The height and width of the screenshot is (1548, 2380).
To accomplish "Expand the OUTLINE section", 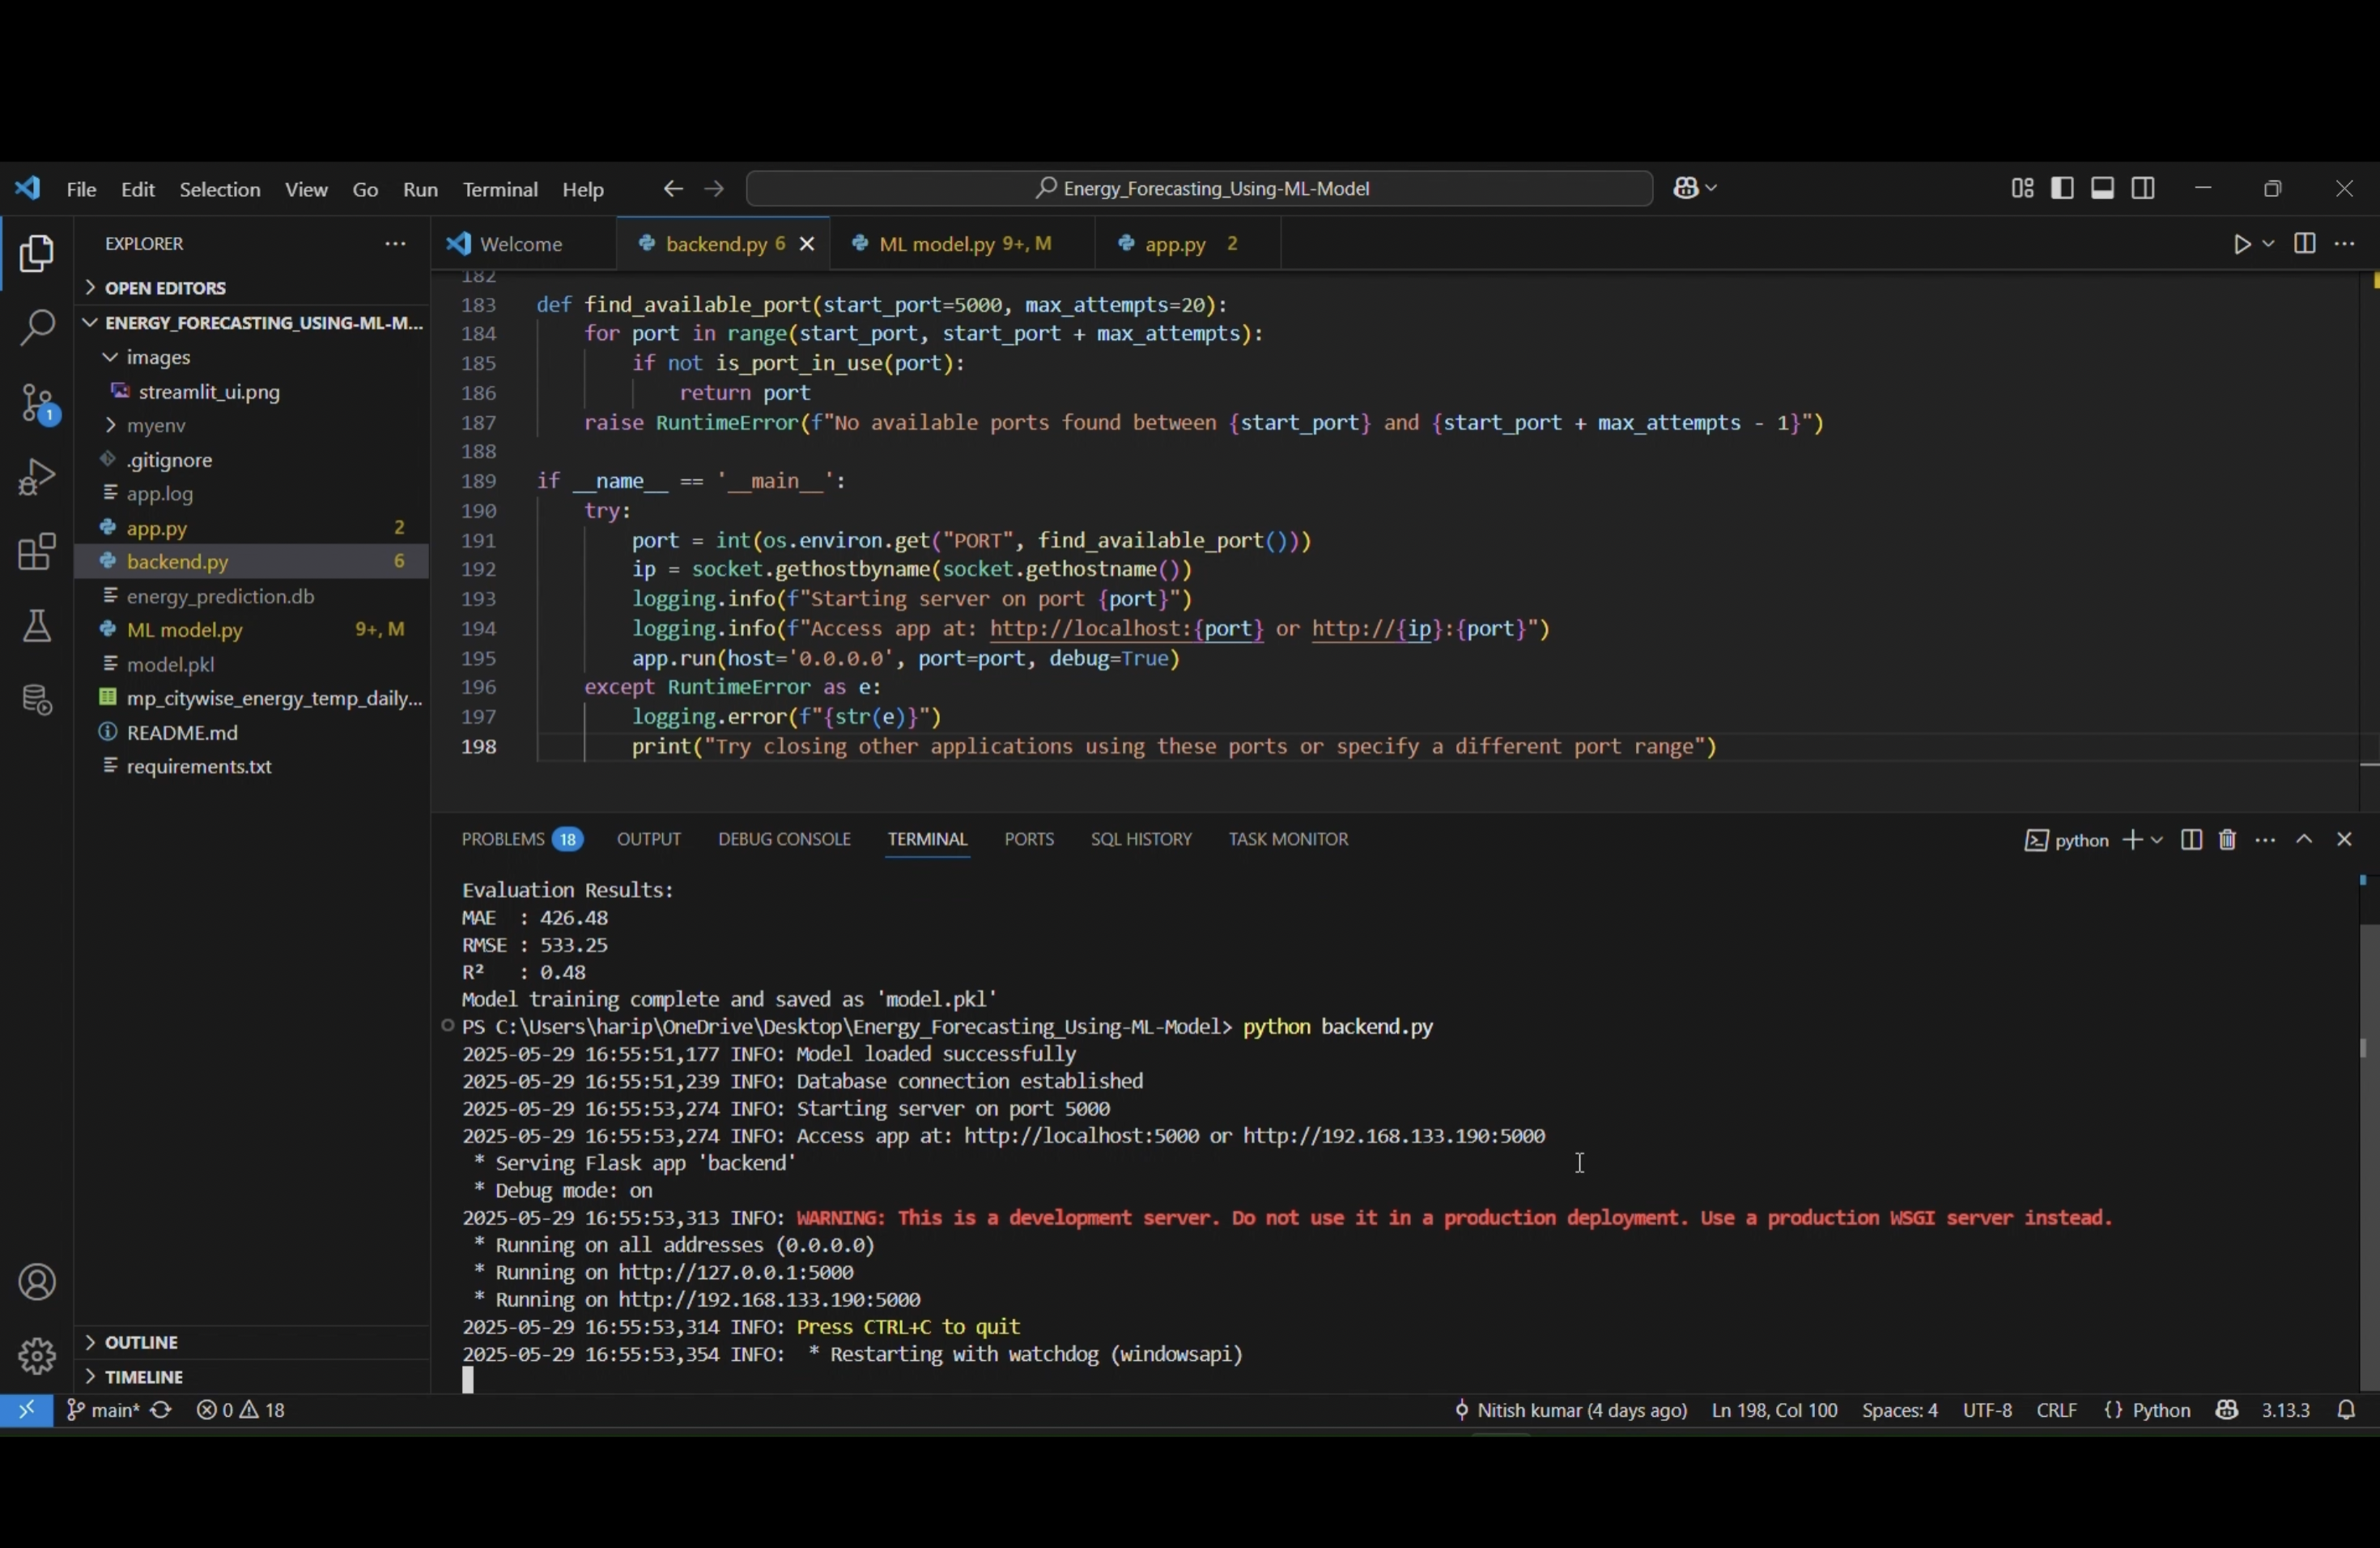I will (x=141, y=1342).
